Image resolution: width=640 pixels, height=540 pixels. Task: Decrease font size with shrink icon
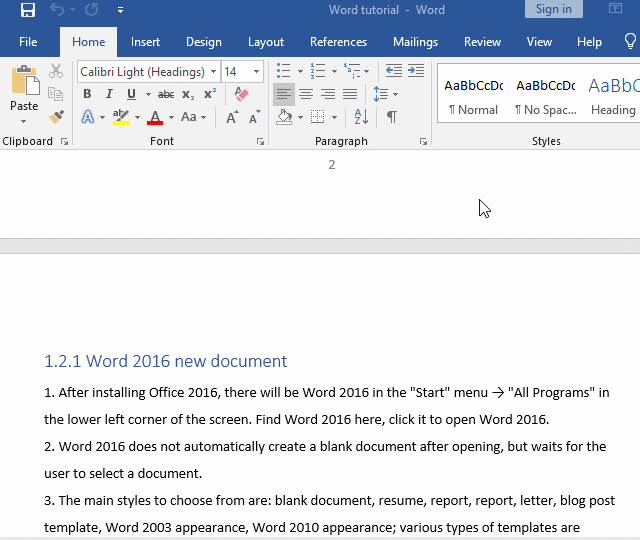254,118
